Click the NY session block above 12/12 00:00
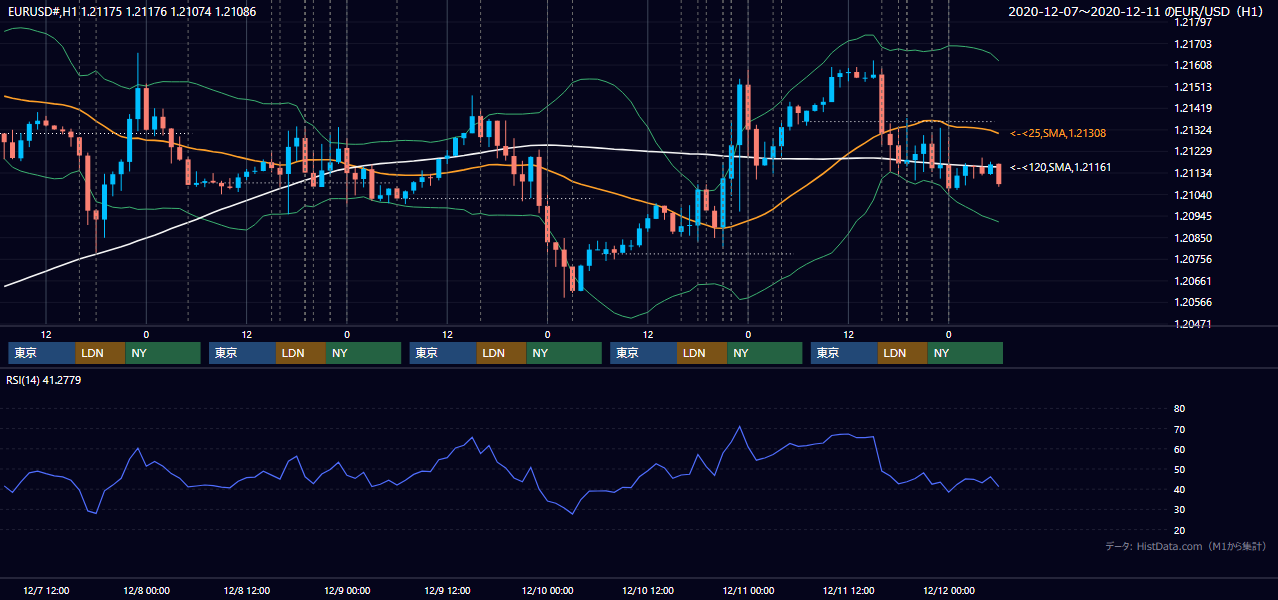Viewport: 1278px width, 600px height. tap(965, 353)
